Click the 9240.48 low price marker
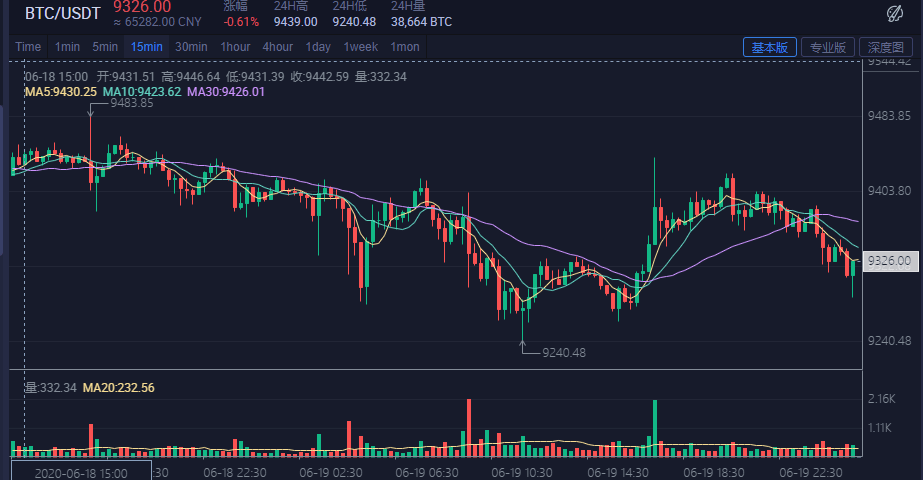Viewport: 923px width, 480px height. (x=564, y=353)
